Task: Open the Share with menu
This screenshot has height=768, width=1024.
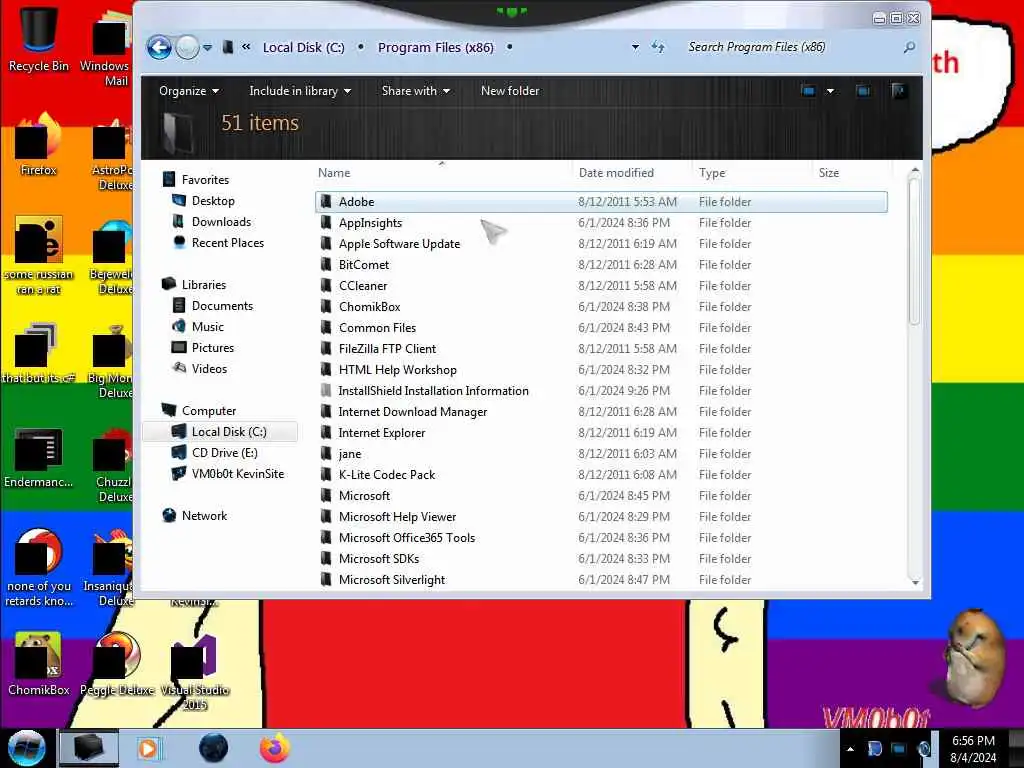Action: pos(415,91)
